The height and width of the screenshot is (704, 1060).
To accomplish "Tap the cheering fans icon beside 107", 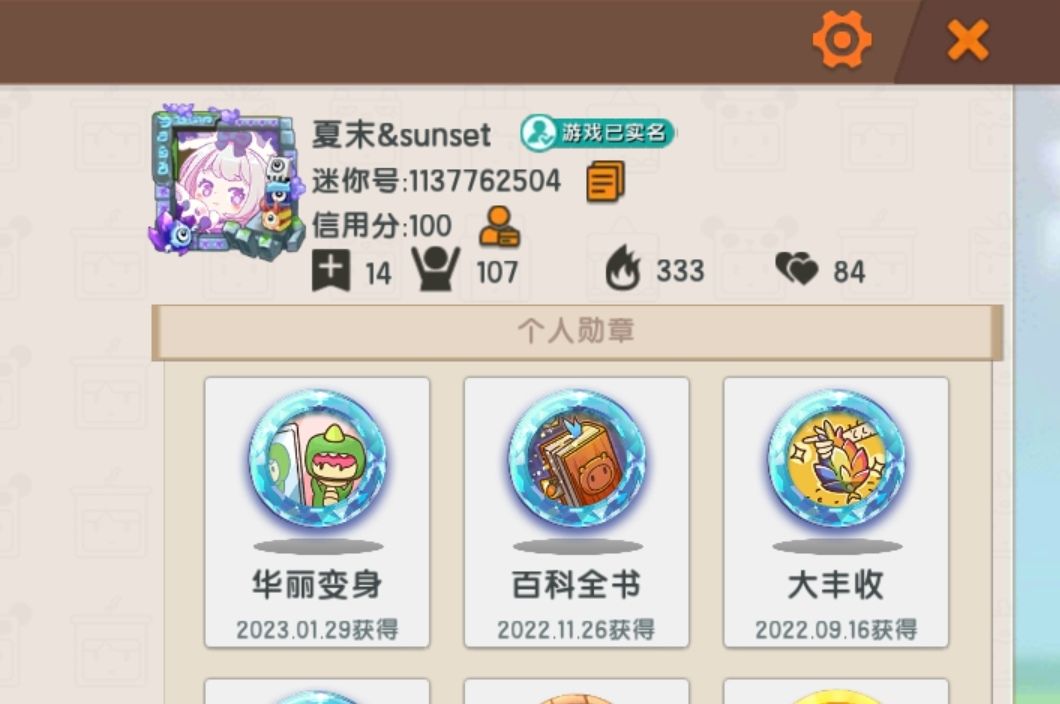I will tap(436, 269).
